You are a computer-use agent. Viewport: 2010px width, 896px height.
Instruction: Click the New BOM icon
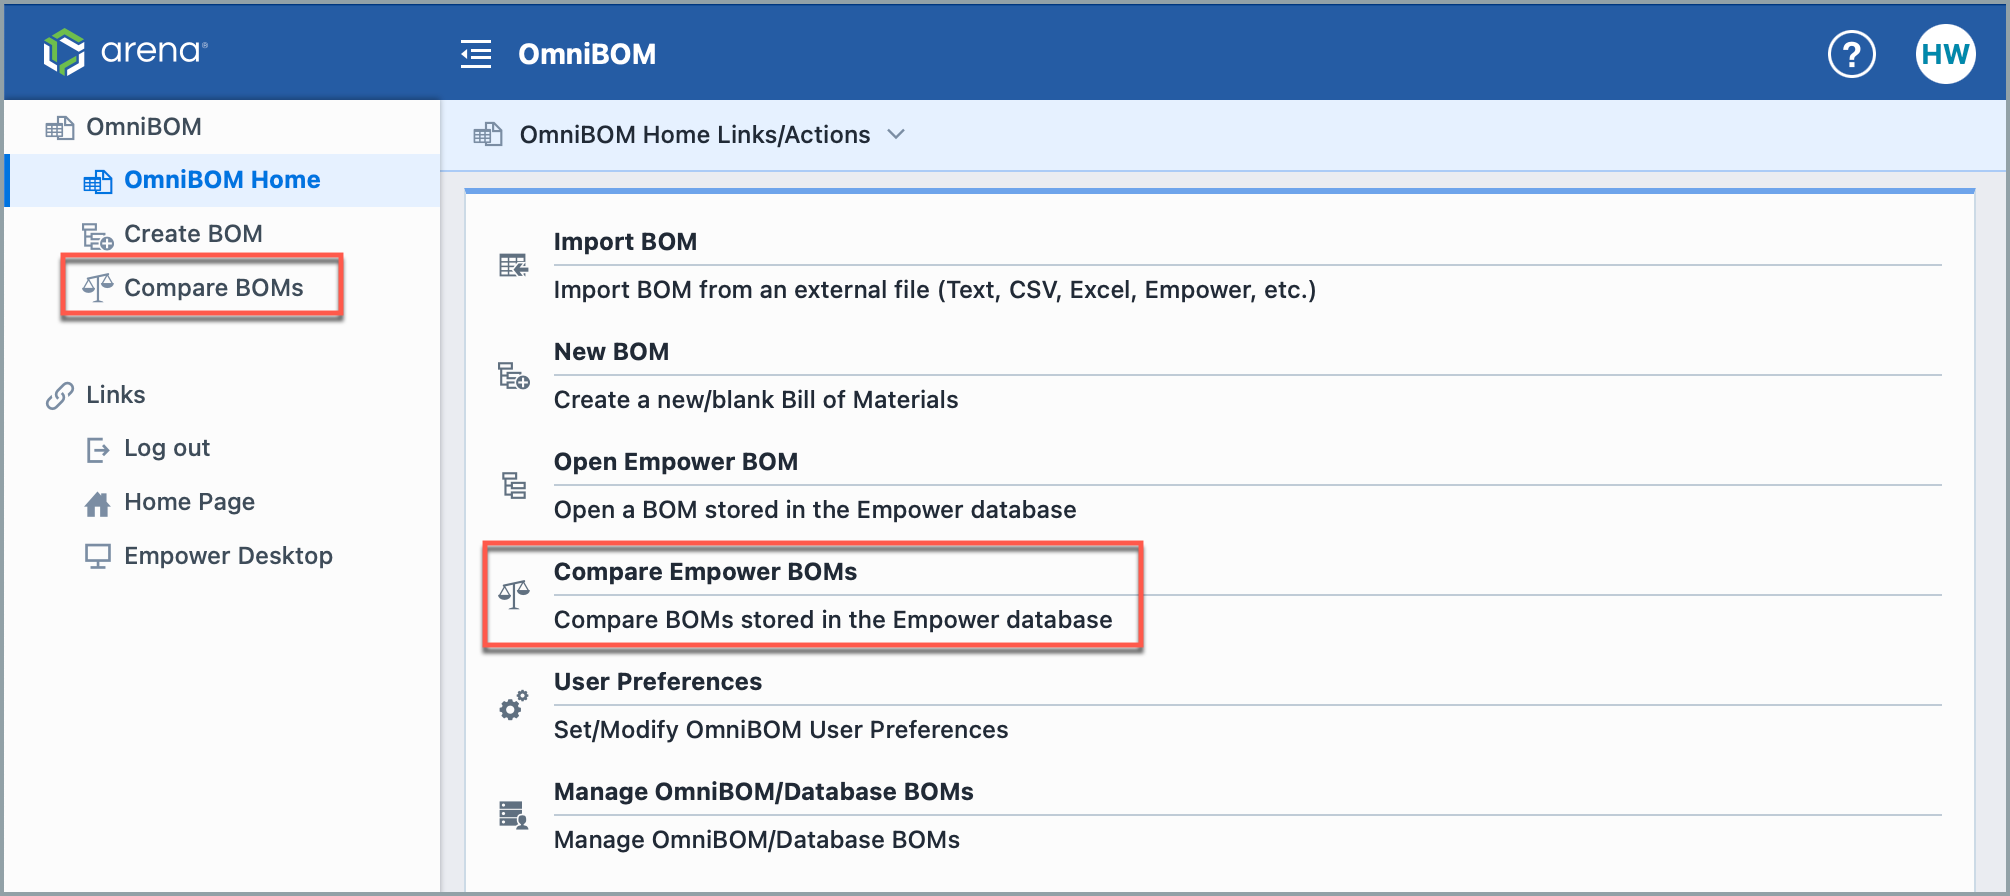(512, 375)
